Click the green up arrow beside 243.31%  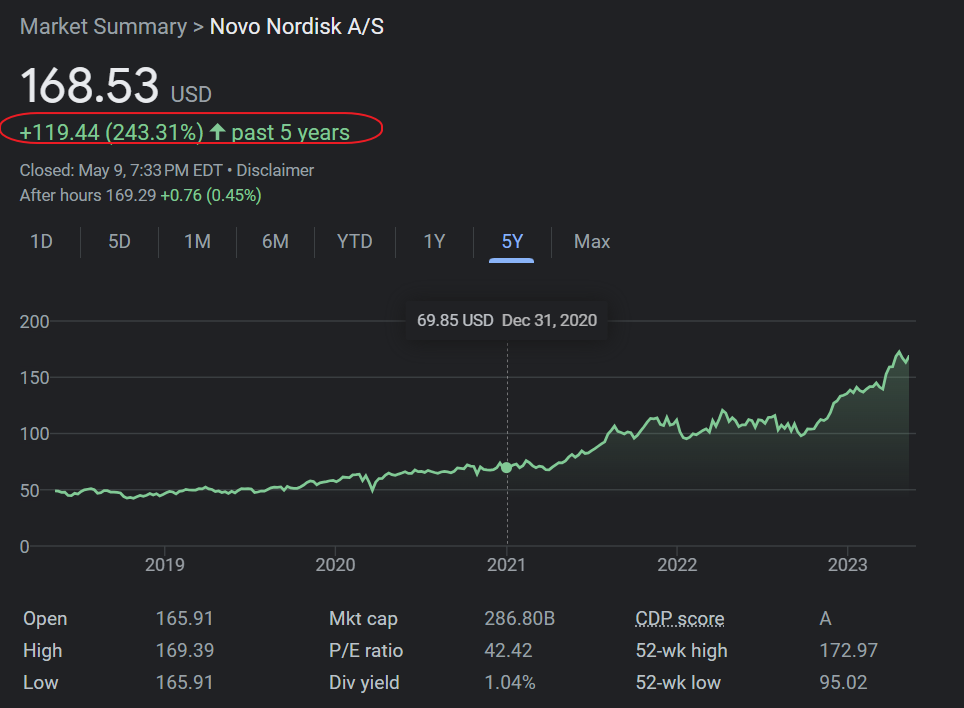pyautogui.click(x=218, y=132)
